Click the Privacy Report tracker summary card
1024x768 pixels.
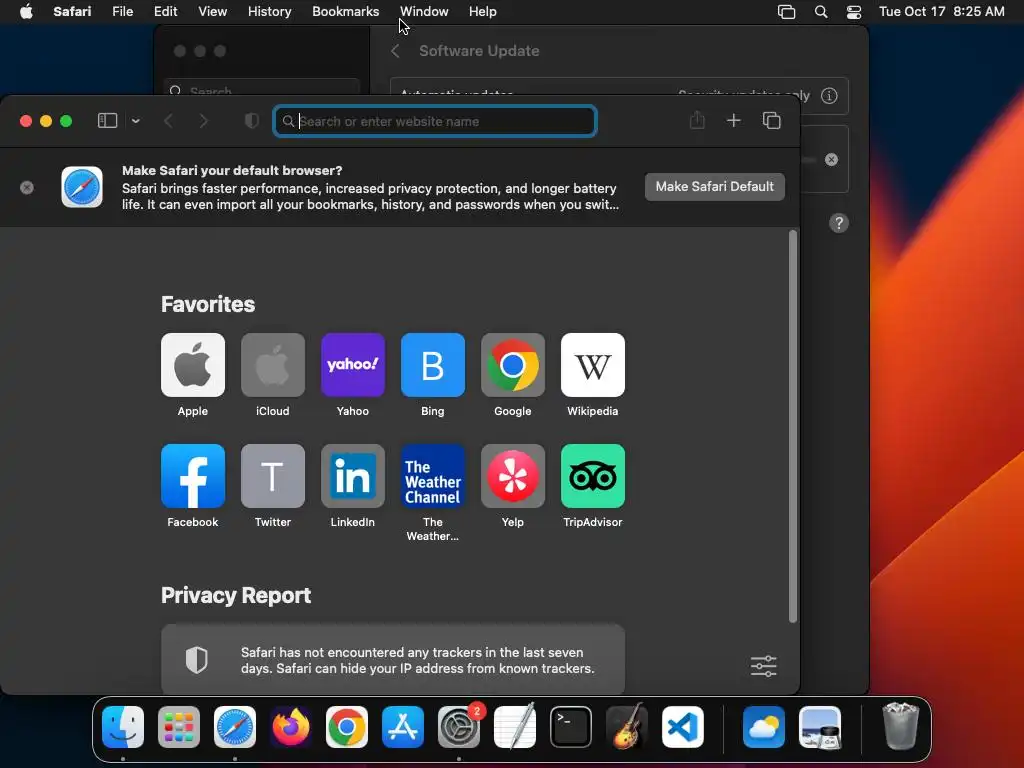392,660
